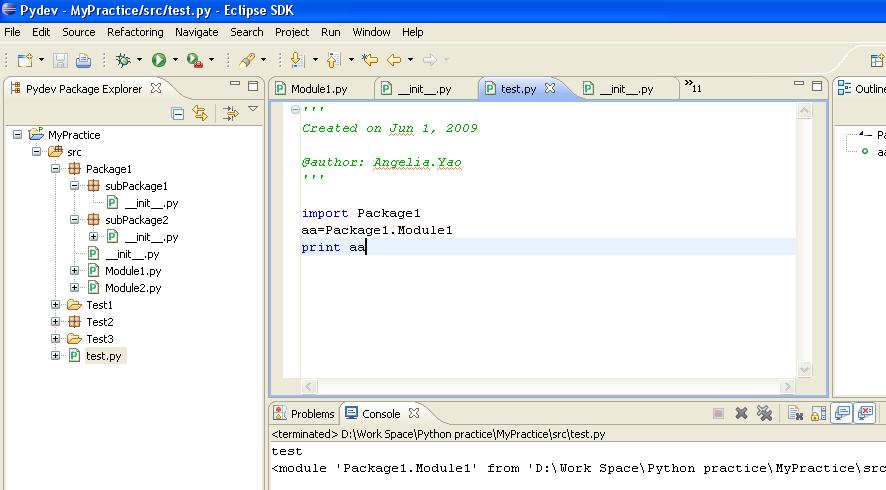Open the Project menu
Viewport: 886px width, 490px height.
point(292,32)
